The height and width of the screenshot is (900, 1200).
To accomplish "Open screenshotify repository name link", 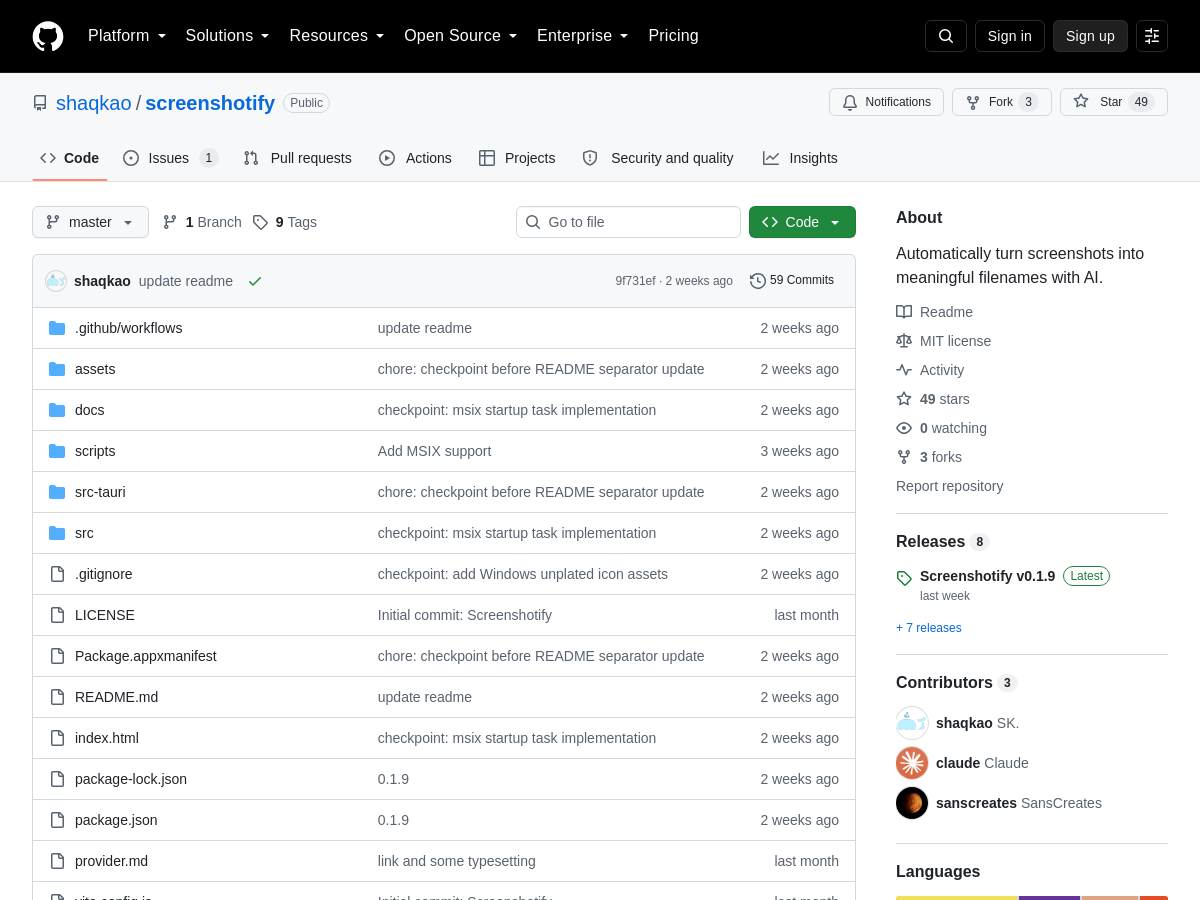I will pyautogui.click(x=210, y=103).
